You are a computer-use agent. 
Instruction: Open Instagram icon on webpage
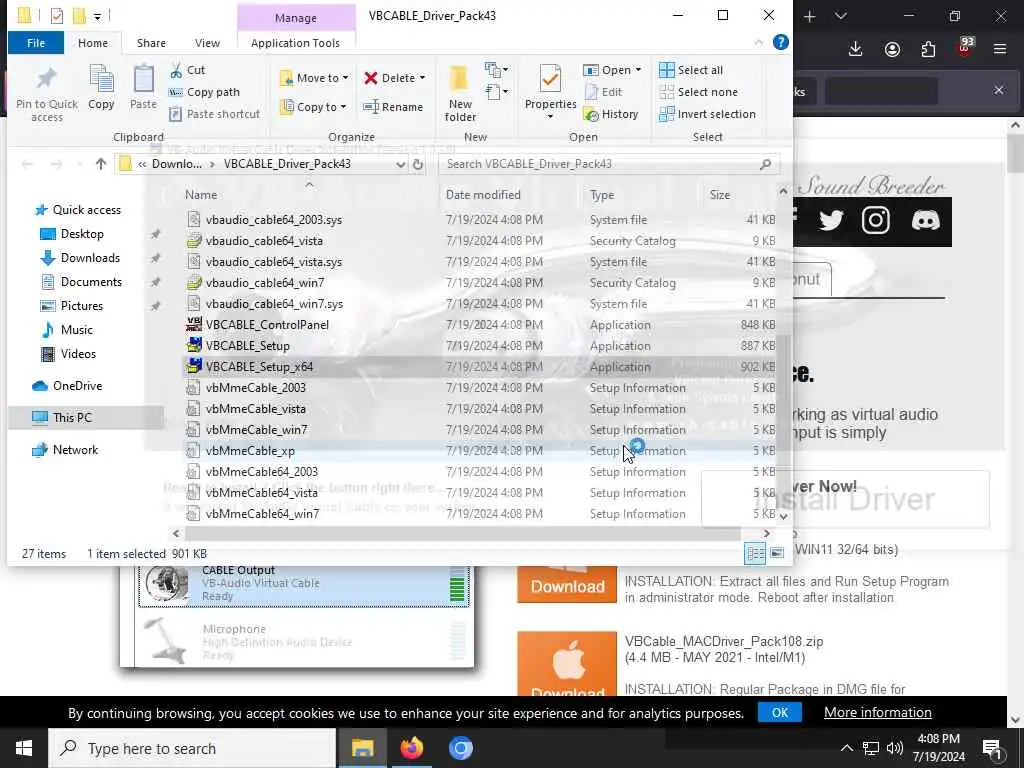click(876, 220)
